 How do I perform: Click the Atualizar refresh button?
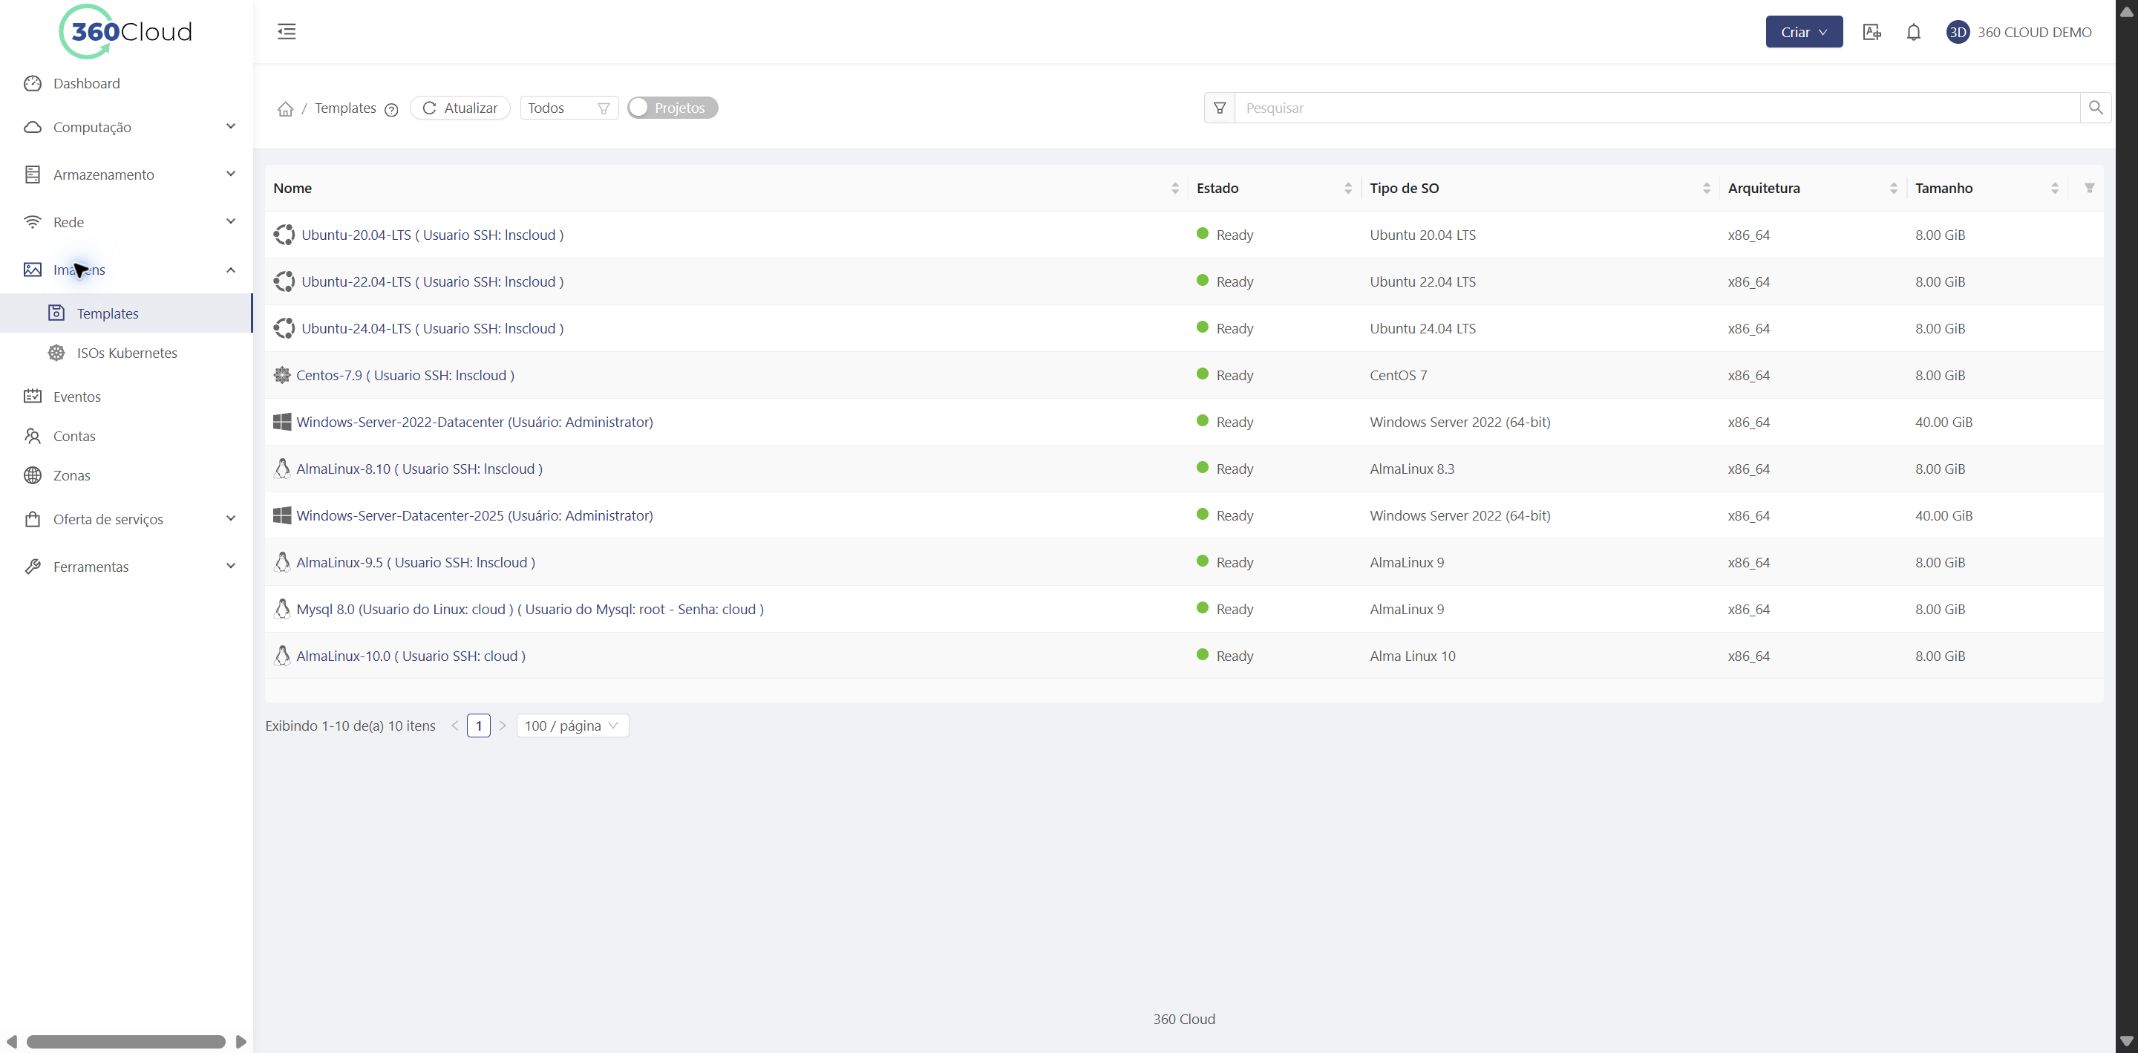pos(460,108)
